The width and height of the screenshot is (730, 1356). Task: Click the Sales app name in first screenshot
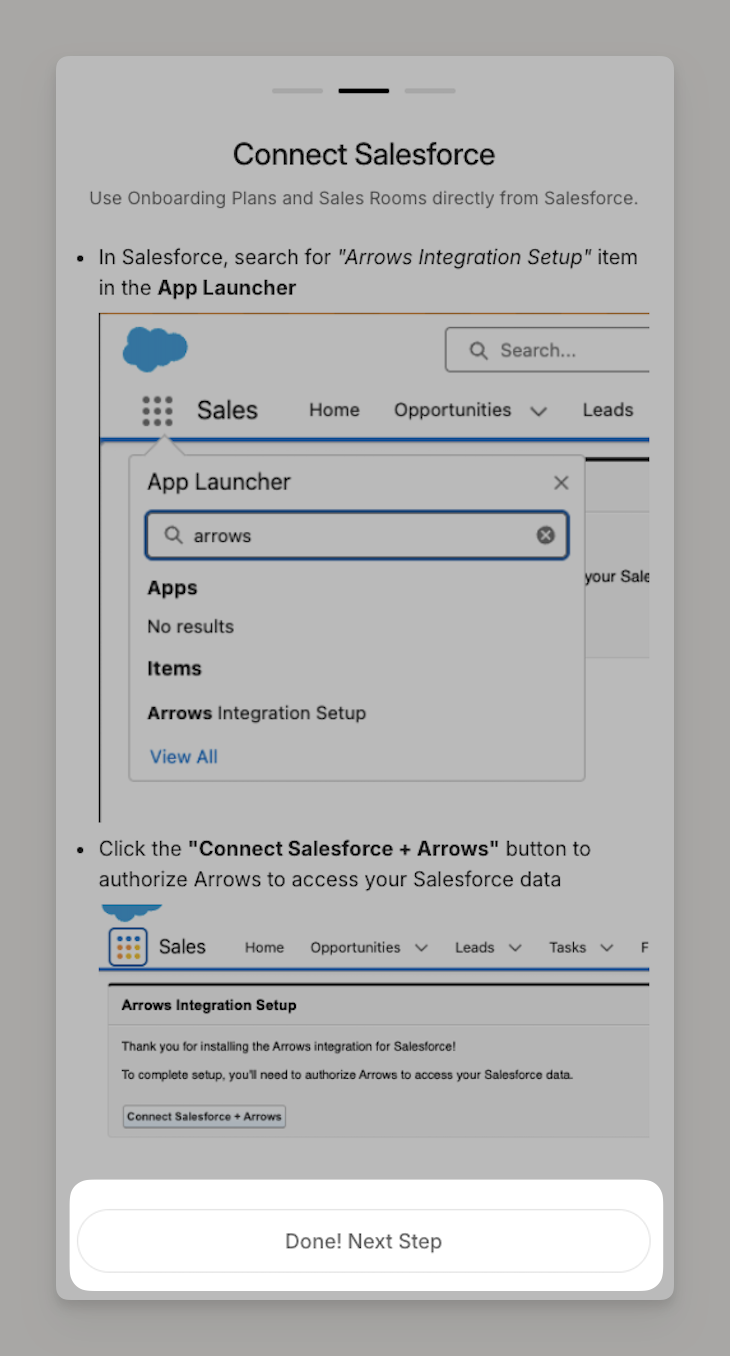point(227,410)
